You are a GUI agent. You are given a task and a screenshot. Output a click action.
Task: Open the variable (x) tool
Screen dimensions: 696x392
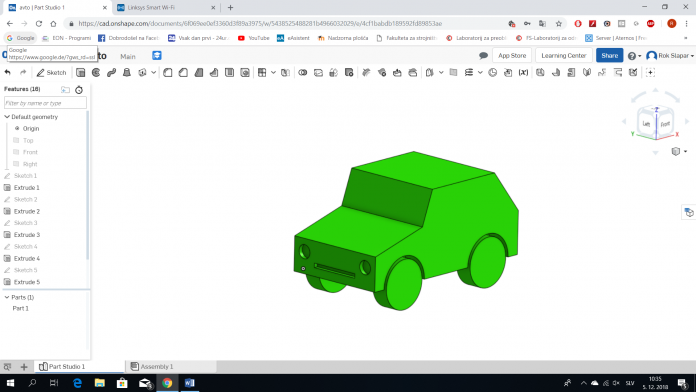tap(523, 72)
